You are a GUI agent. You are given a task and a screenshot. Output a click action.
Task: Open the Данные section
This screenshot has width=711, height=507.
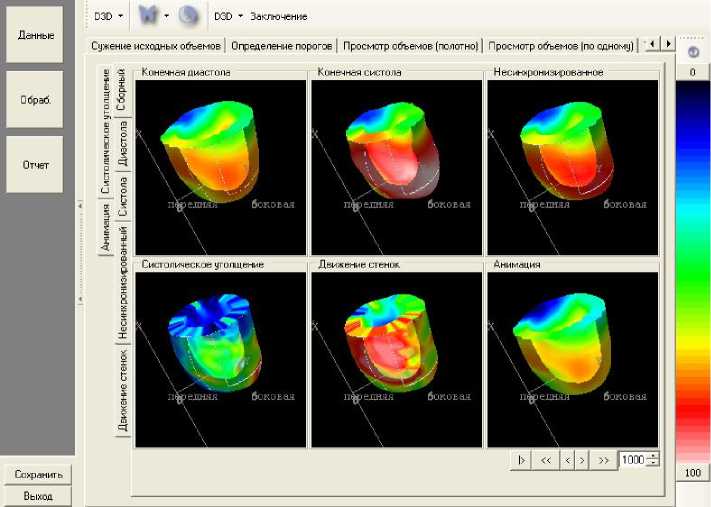pyautogui.click(x=34, y=34)
